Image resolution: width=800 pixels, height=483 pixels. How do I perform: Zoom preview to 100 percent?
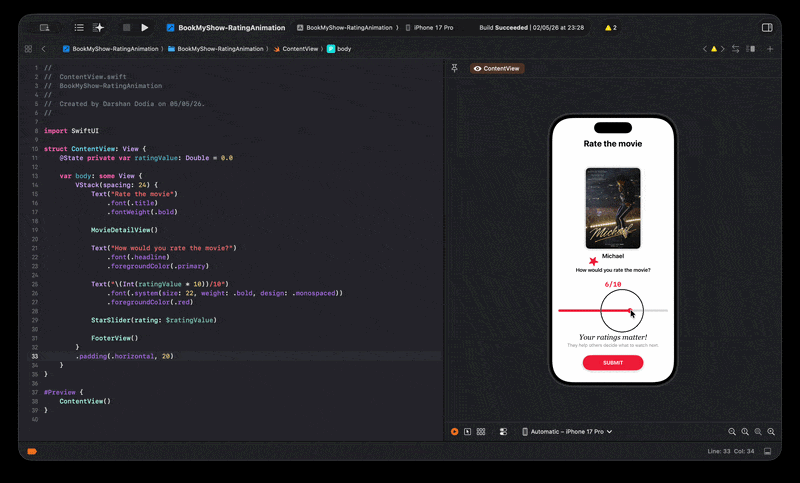point(745,431)
